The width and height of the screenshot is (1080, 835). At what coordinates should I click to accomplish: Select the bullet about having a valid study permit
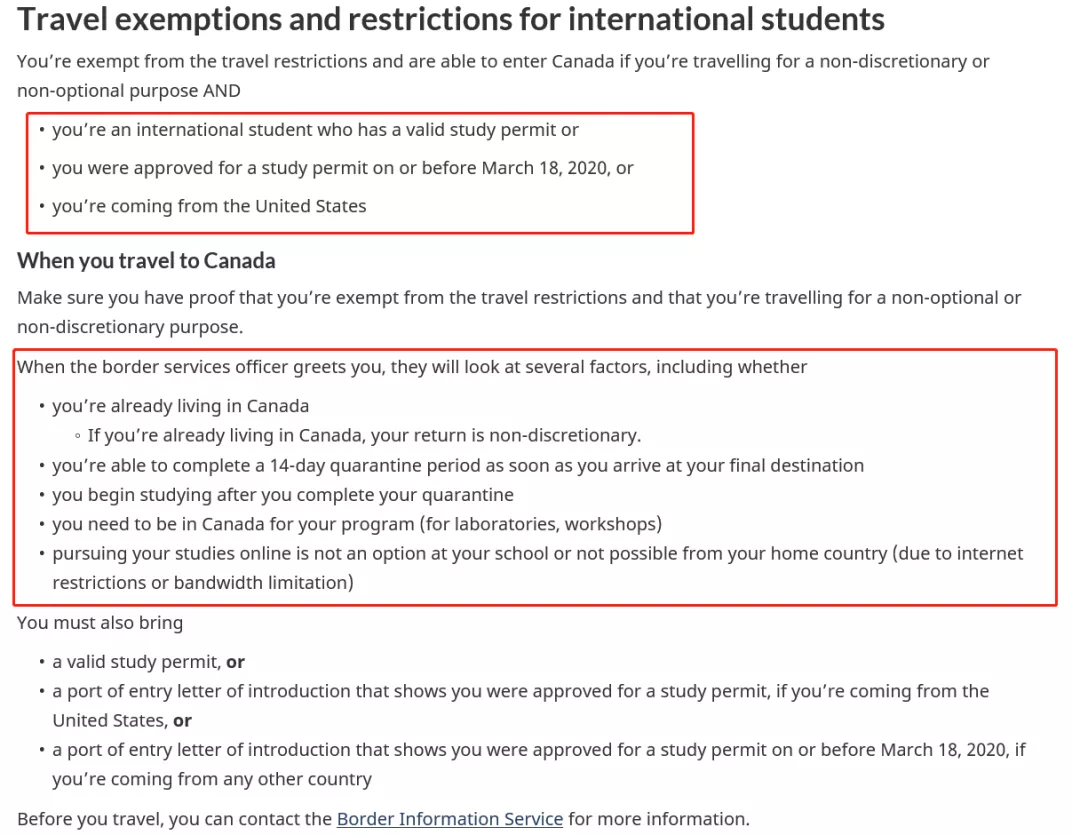[x=315, y=130]
